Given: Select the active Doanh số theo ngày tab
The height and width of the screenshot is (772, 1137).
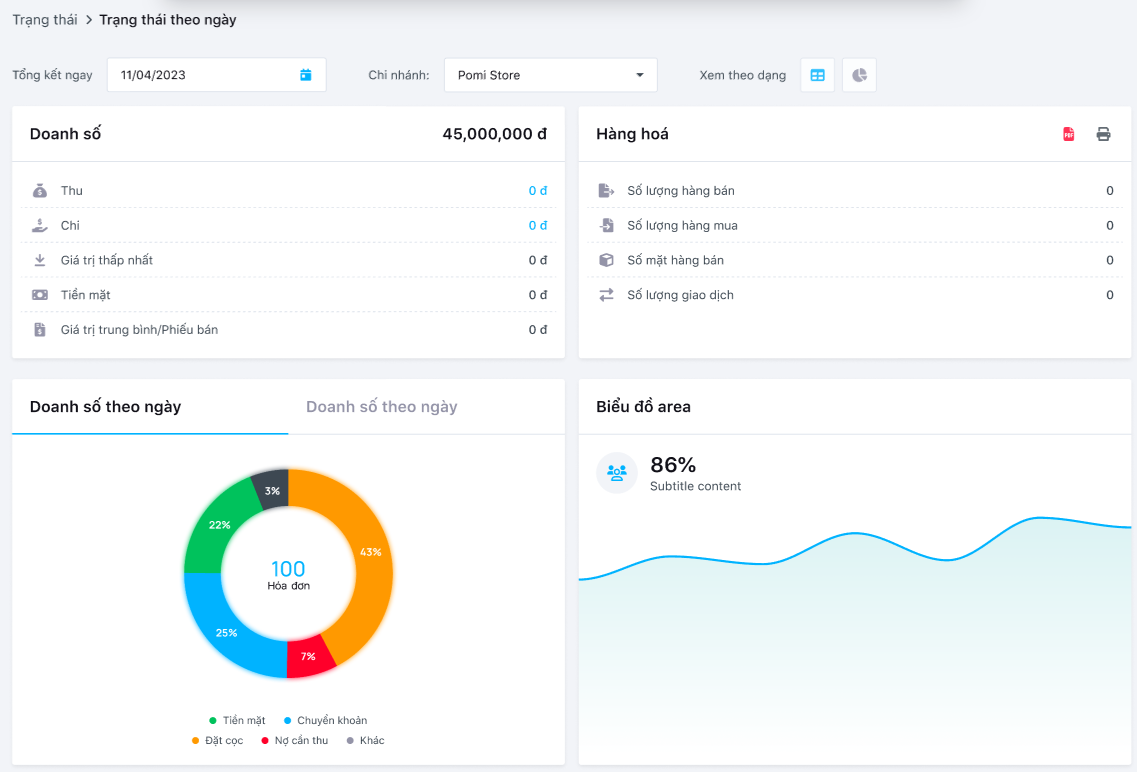Looking at the screenshot, I should pos(106,407).
